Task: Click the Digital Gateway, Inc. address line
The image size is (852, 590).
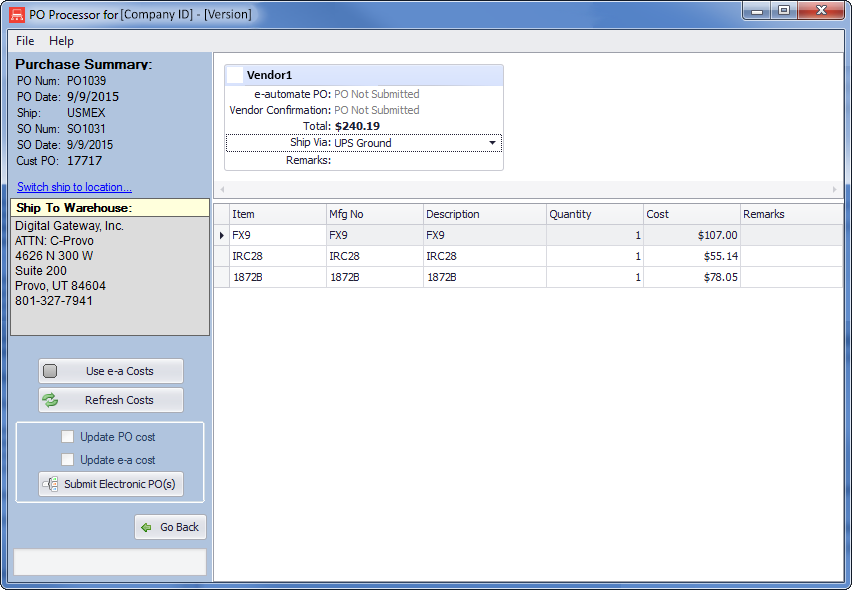Action: tap(69, 225)
